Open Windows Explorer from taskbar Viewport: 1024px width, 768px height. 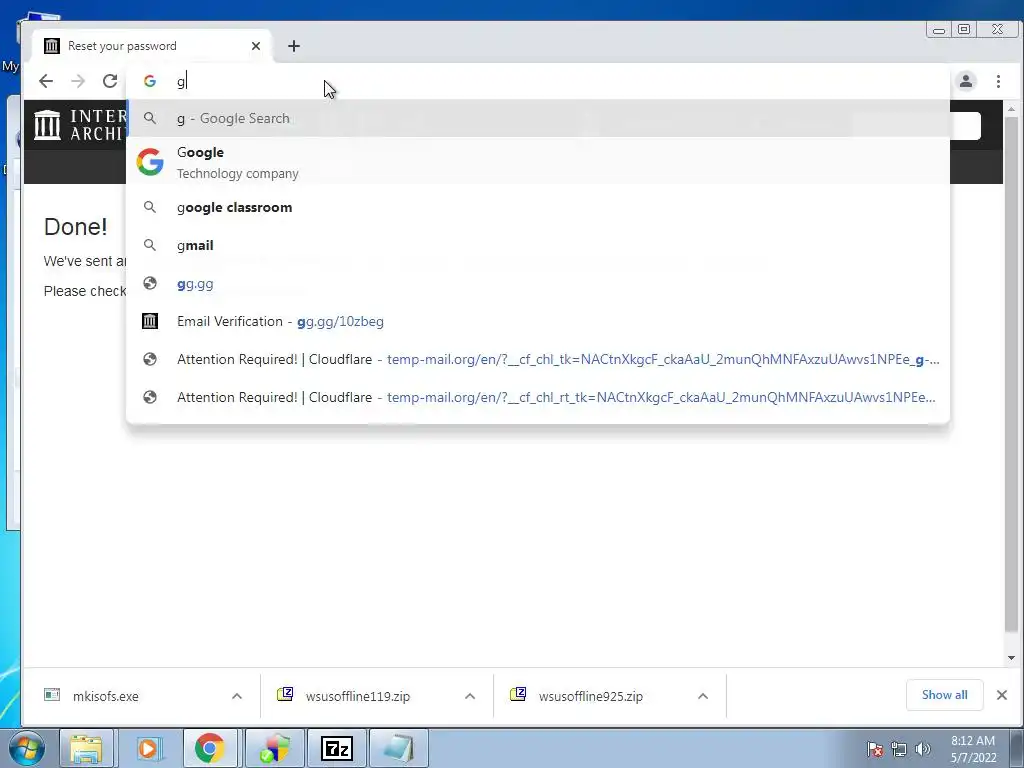click(x=86, y=748)
